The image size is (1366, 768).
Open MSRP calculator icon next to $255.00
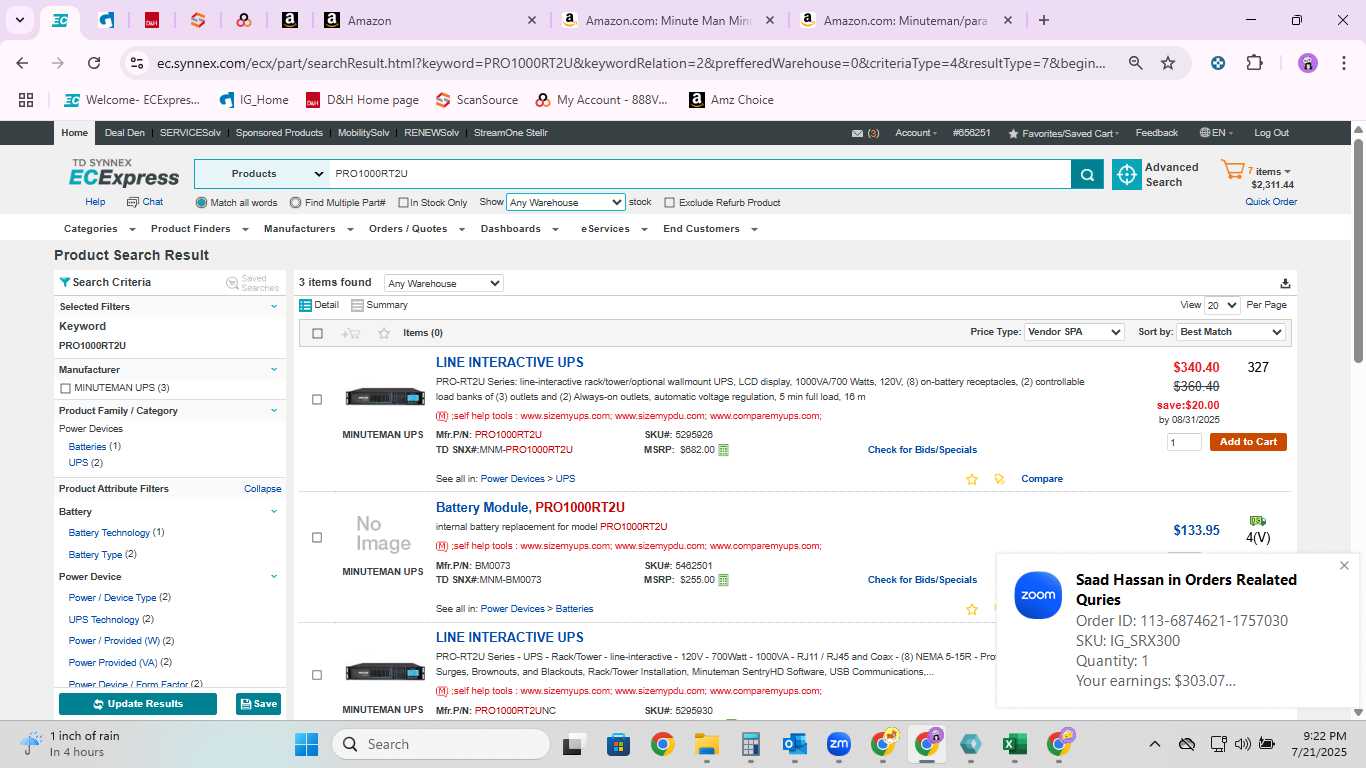click(x=724, y=580)
